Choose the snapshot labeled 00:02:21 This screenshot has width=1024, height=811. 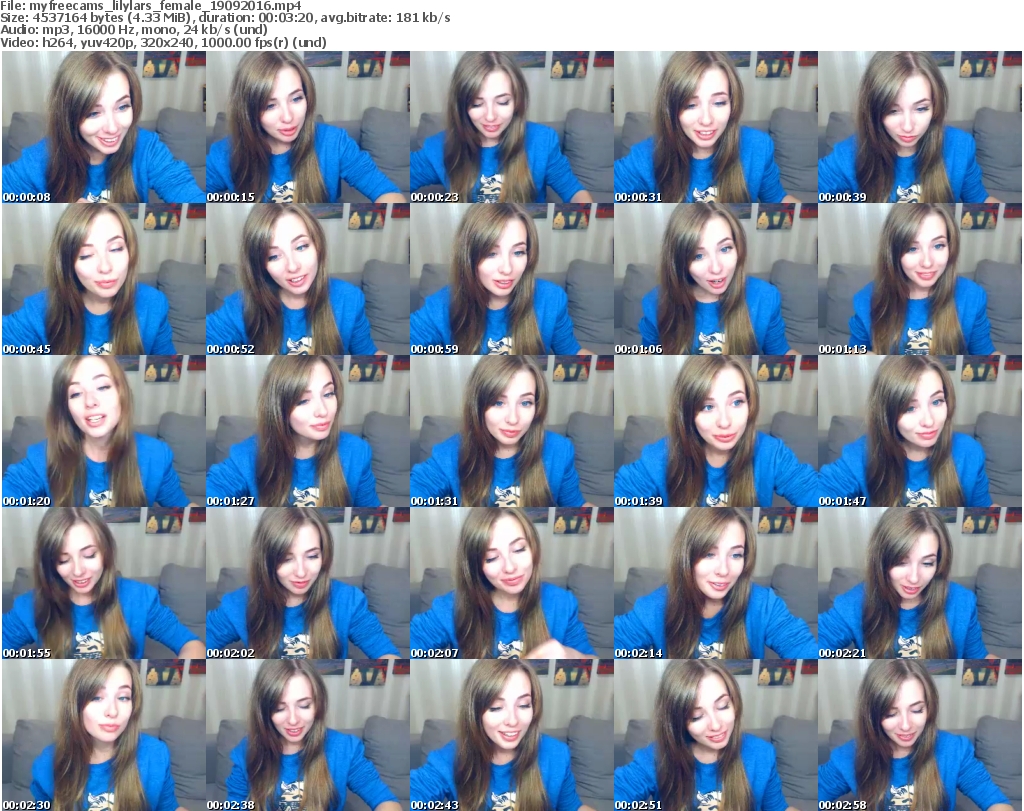click(x=920, y=583)
